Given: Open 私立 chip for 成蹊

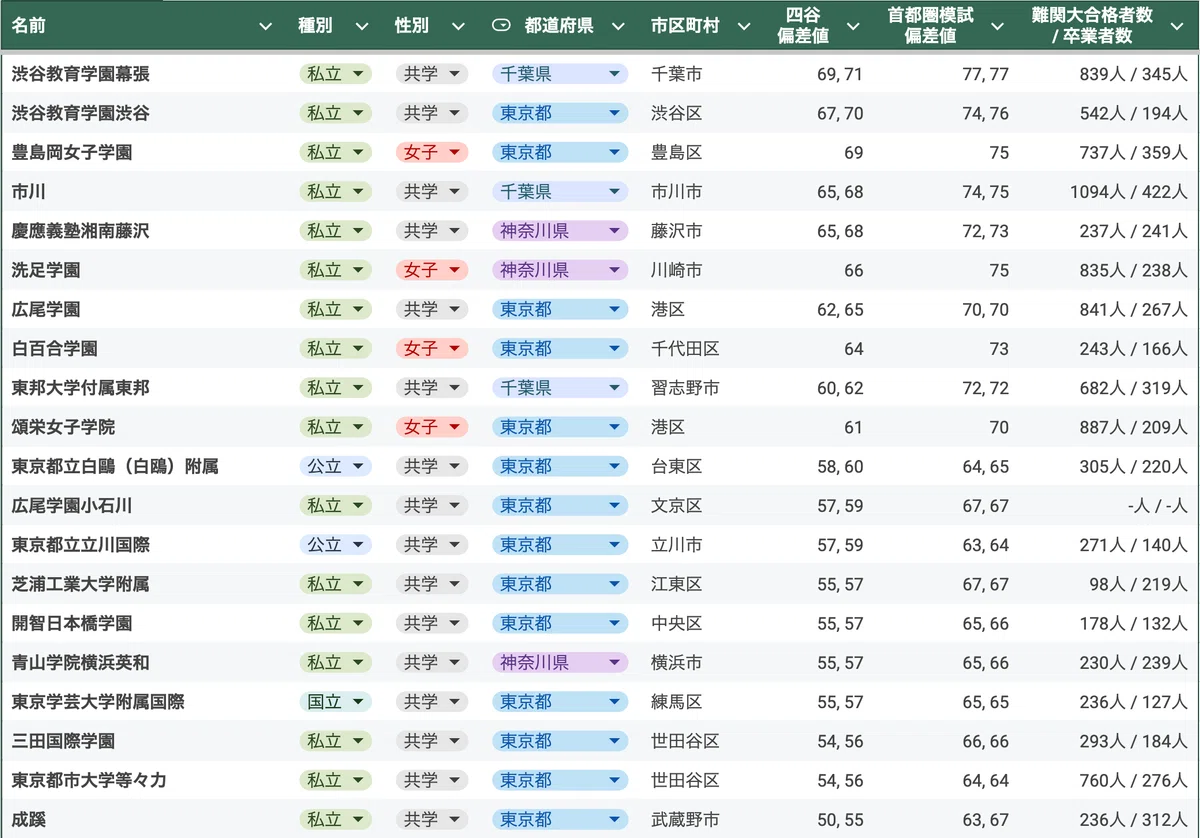Looking at the screenshot, I should click(335, 819).
